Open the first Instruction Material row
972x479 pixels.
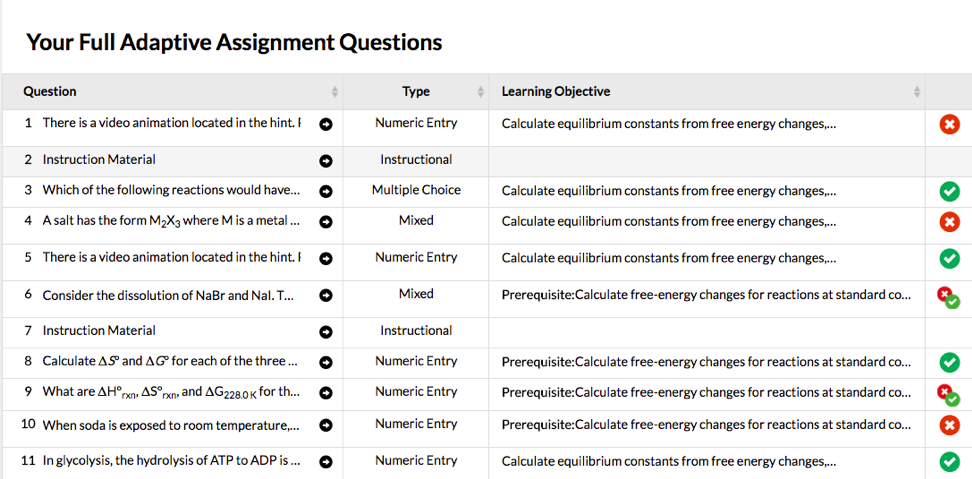point(99,159)
